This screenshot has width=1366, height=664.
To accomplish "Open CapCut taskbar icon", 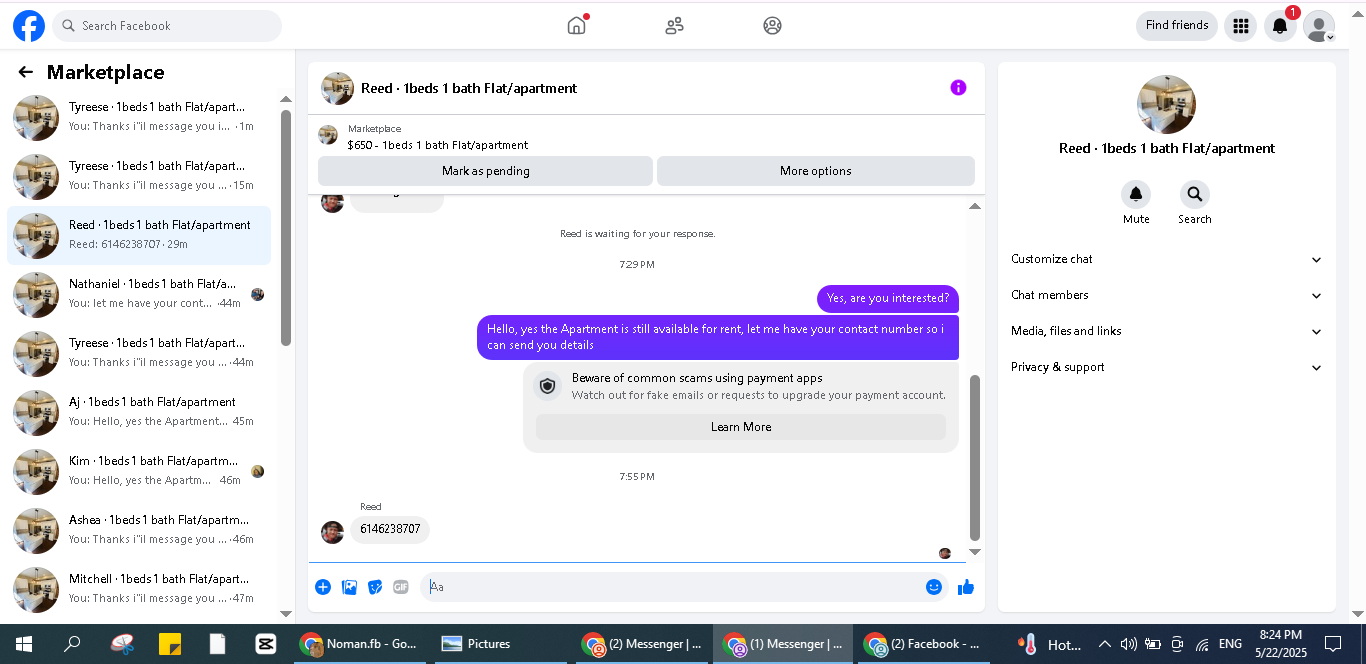I will 266,644.
